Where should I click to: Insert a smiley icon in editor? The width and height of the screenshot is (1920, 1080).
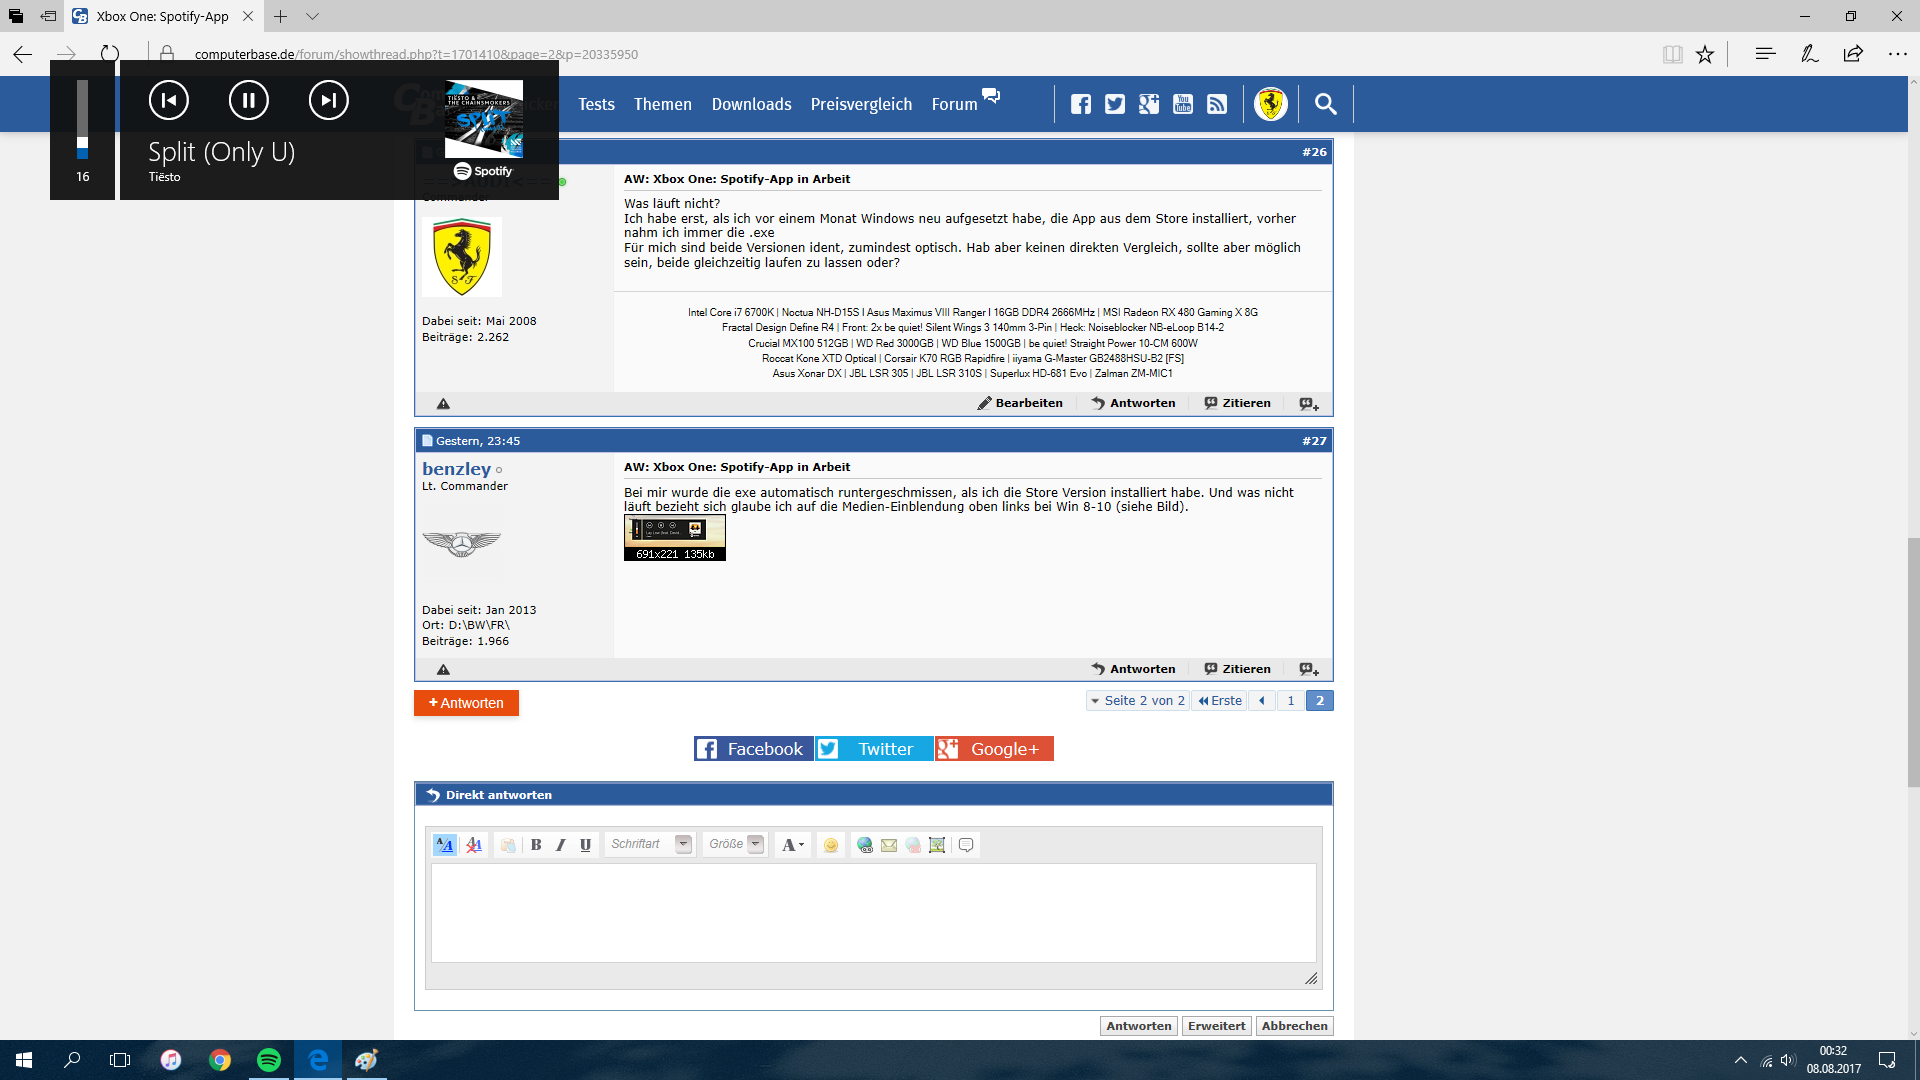pos(830,845)
